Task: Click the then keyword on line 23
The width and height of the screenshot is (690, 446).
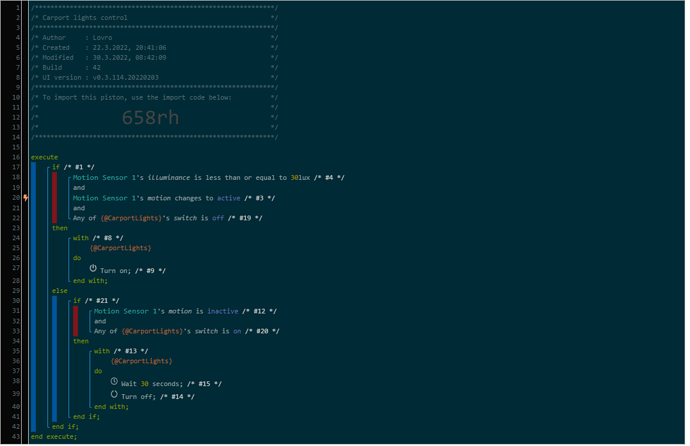Action: click(60, 228)
